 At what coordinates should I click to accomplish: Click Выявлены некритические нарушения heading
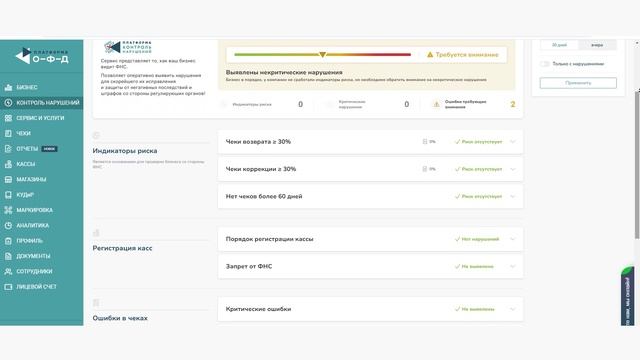pyautogui.click(x=284, y=72)
